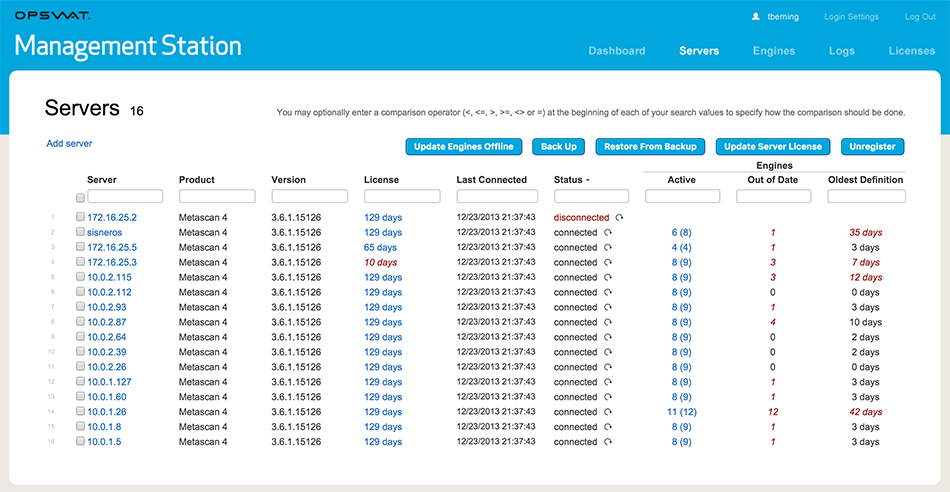The width and height of the screenshot is (950, 492).
Task: Focus the Active engines filter field
Action: [x=683, y=196]
